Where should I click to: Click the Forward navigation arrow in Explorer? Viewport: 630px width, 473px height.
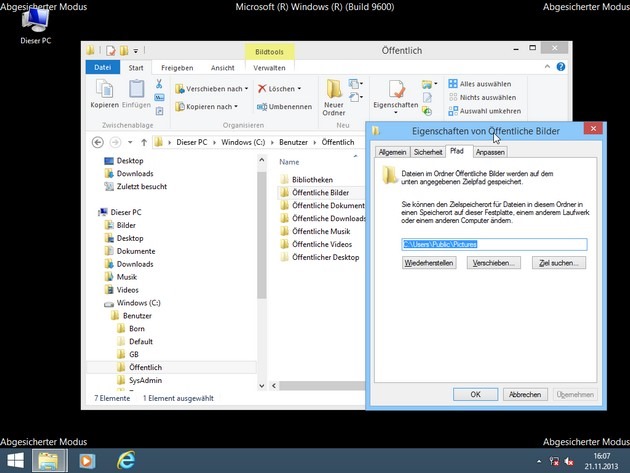tap(115, 142)
